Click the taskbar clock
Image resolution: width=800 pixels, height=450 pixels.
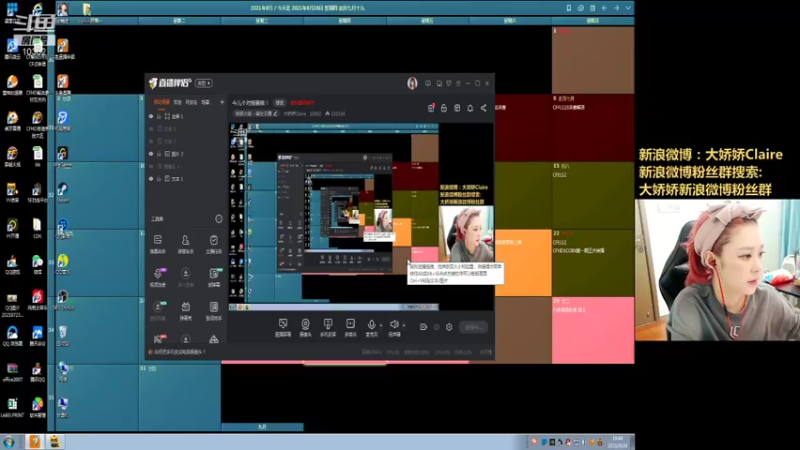[x=617, y=442]
